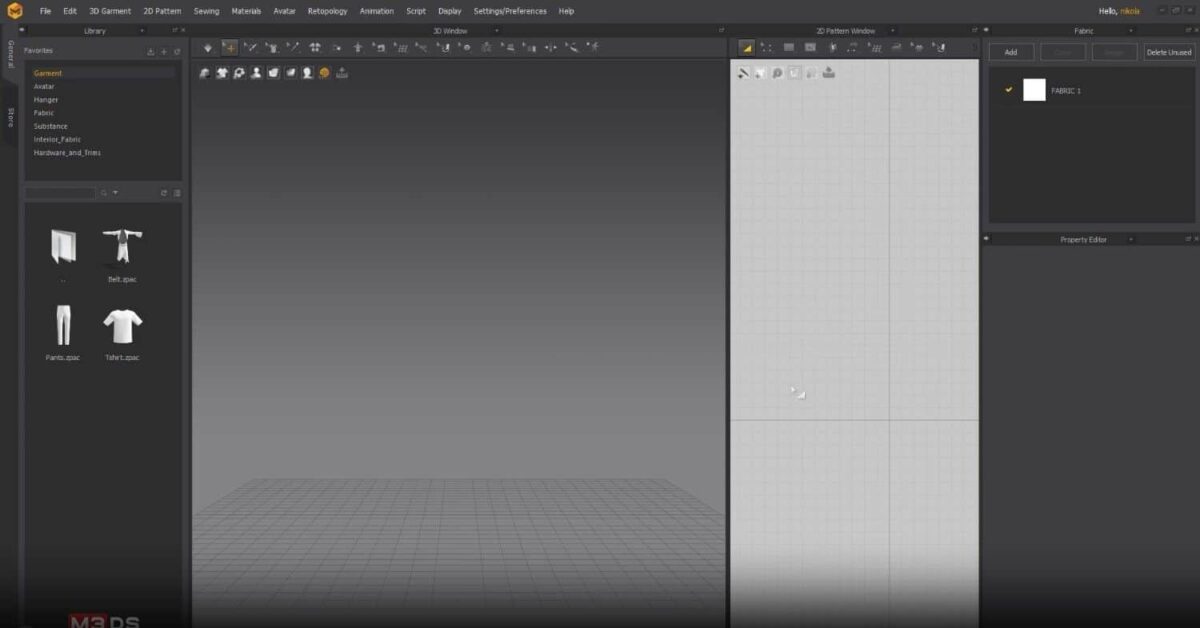
Task: Click the Add button in Fabric panel
Action: 1011,51
